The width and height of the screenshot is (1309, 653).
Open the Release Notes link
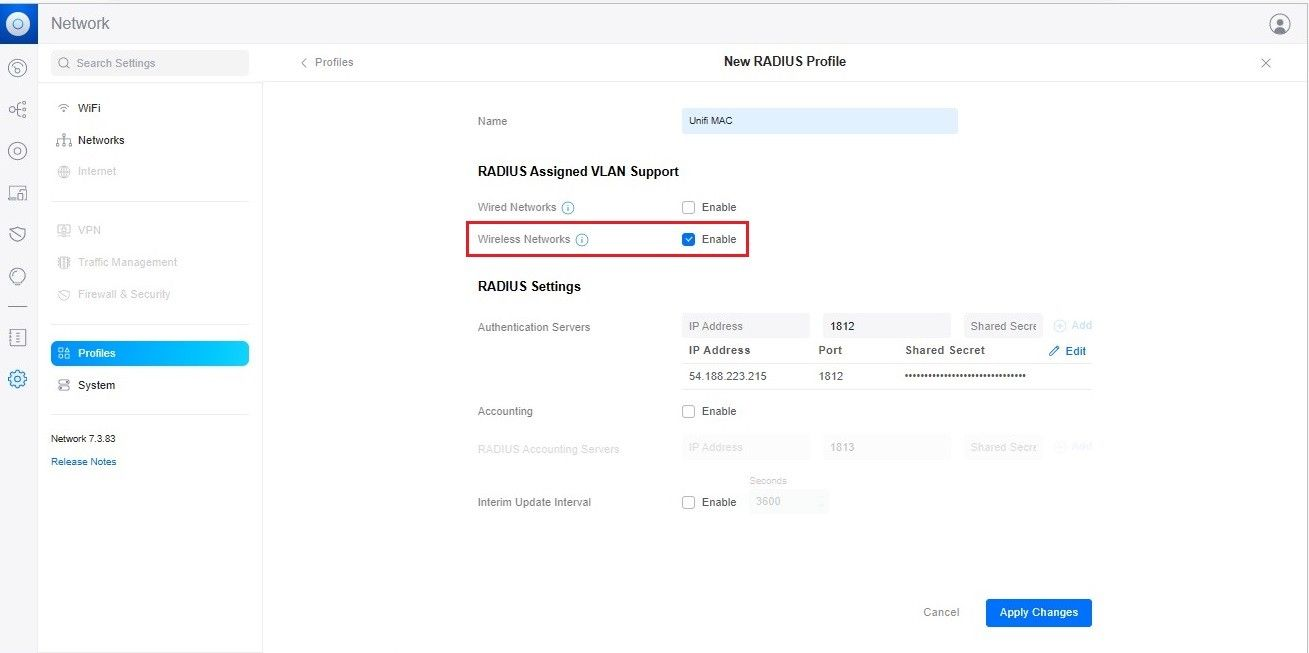pyautogui.click(x=84, y=462)
